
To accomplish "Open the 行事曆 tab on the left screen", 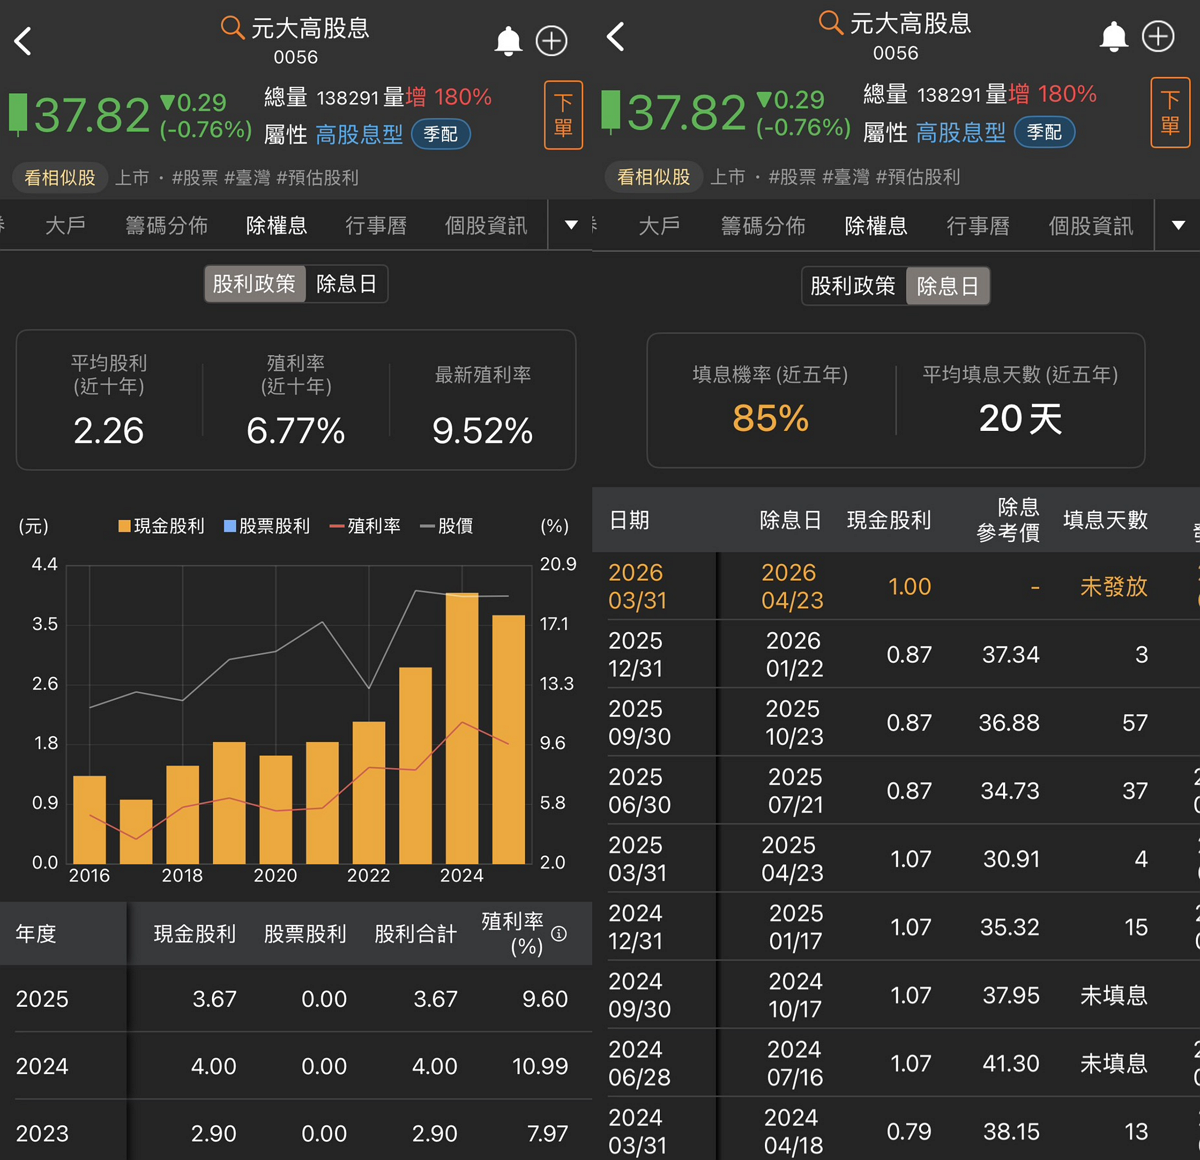I will (376, 226).
